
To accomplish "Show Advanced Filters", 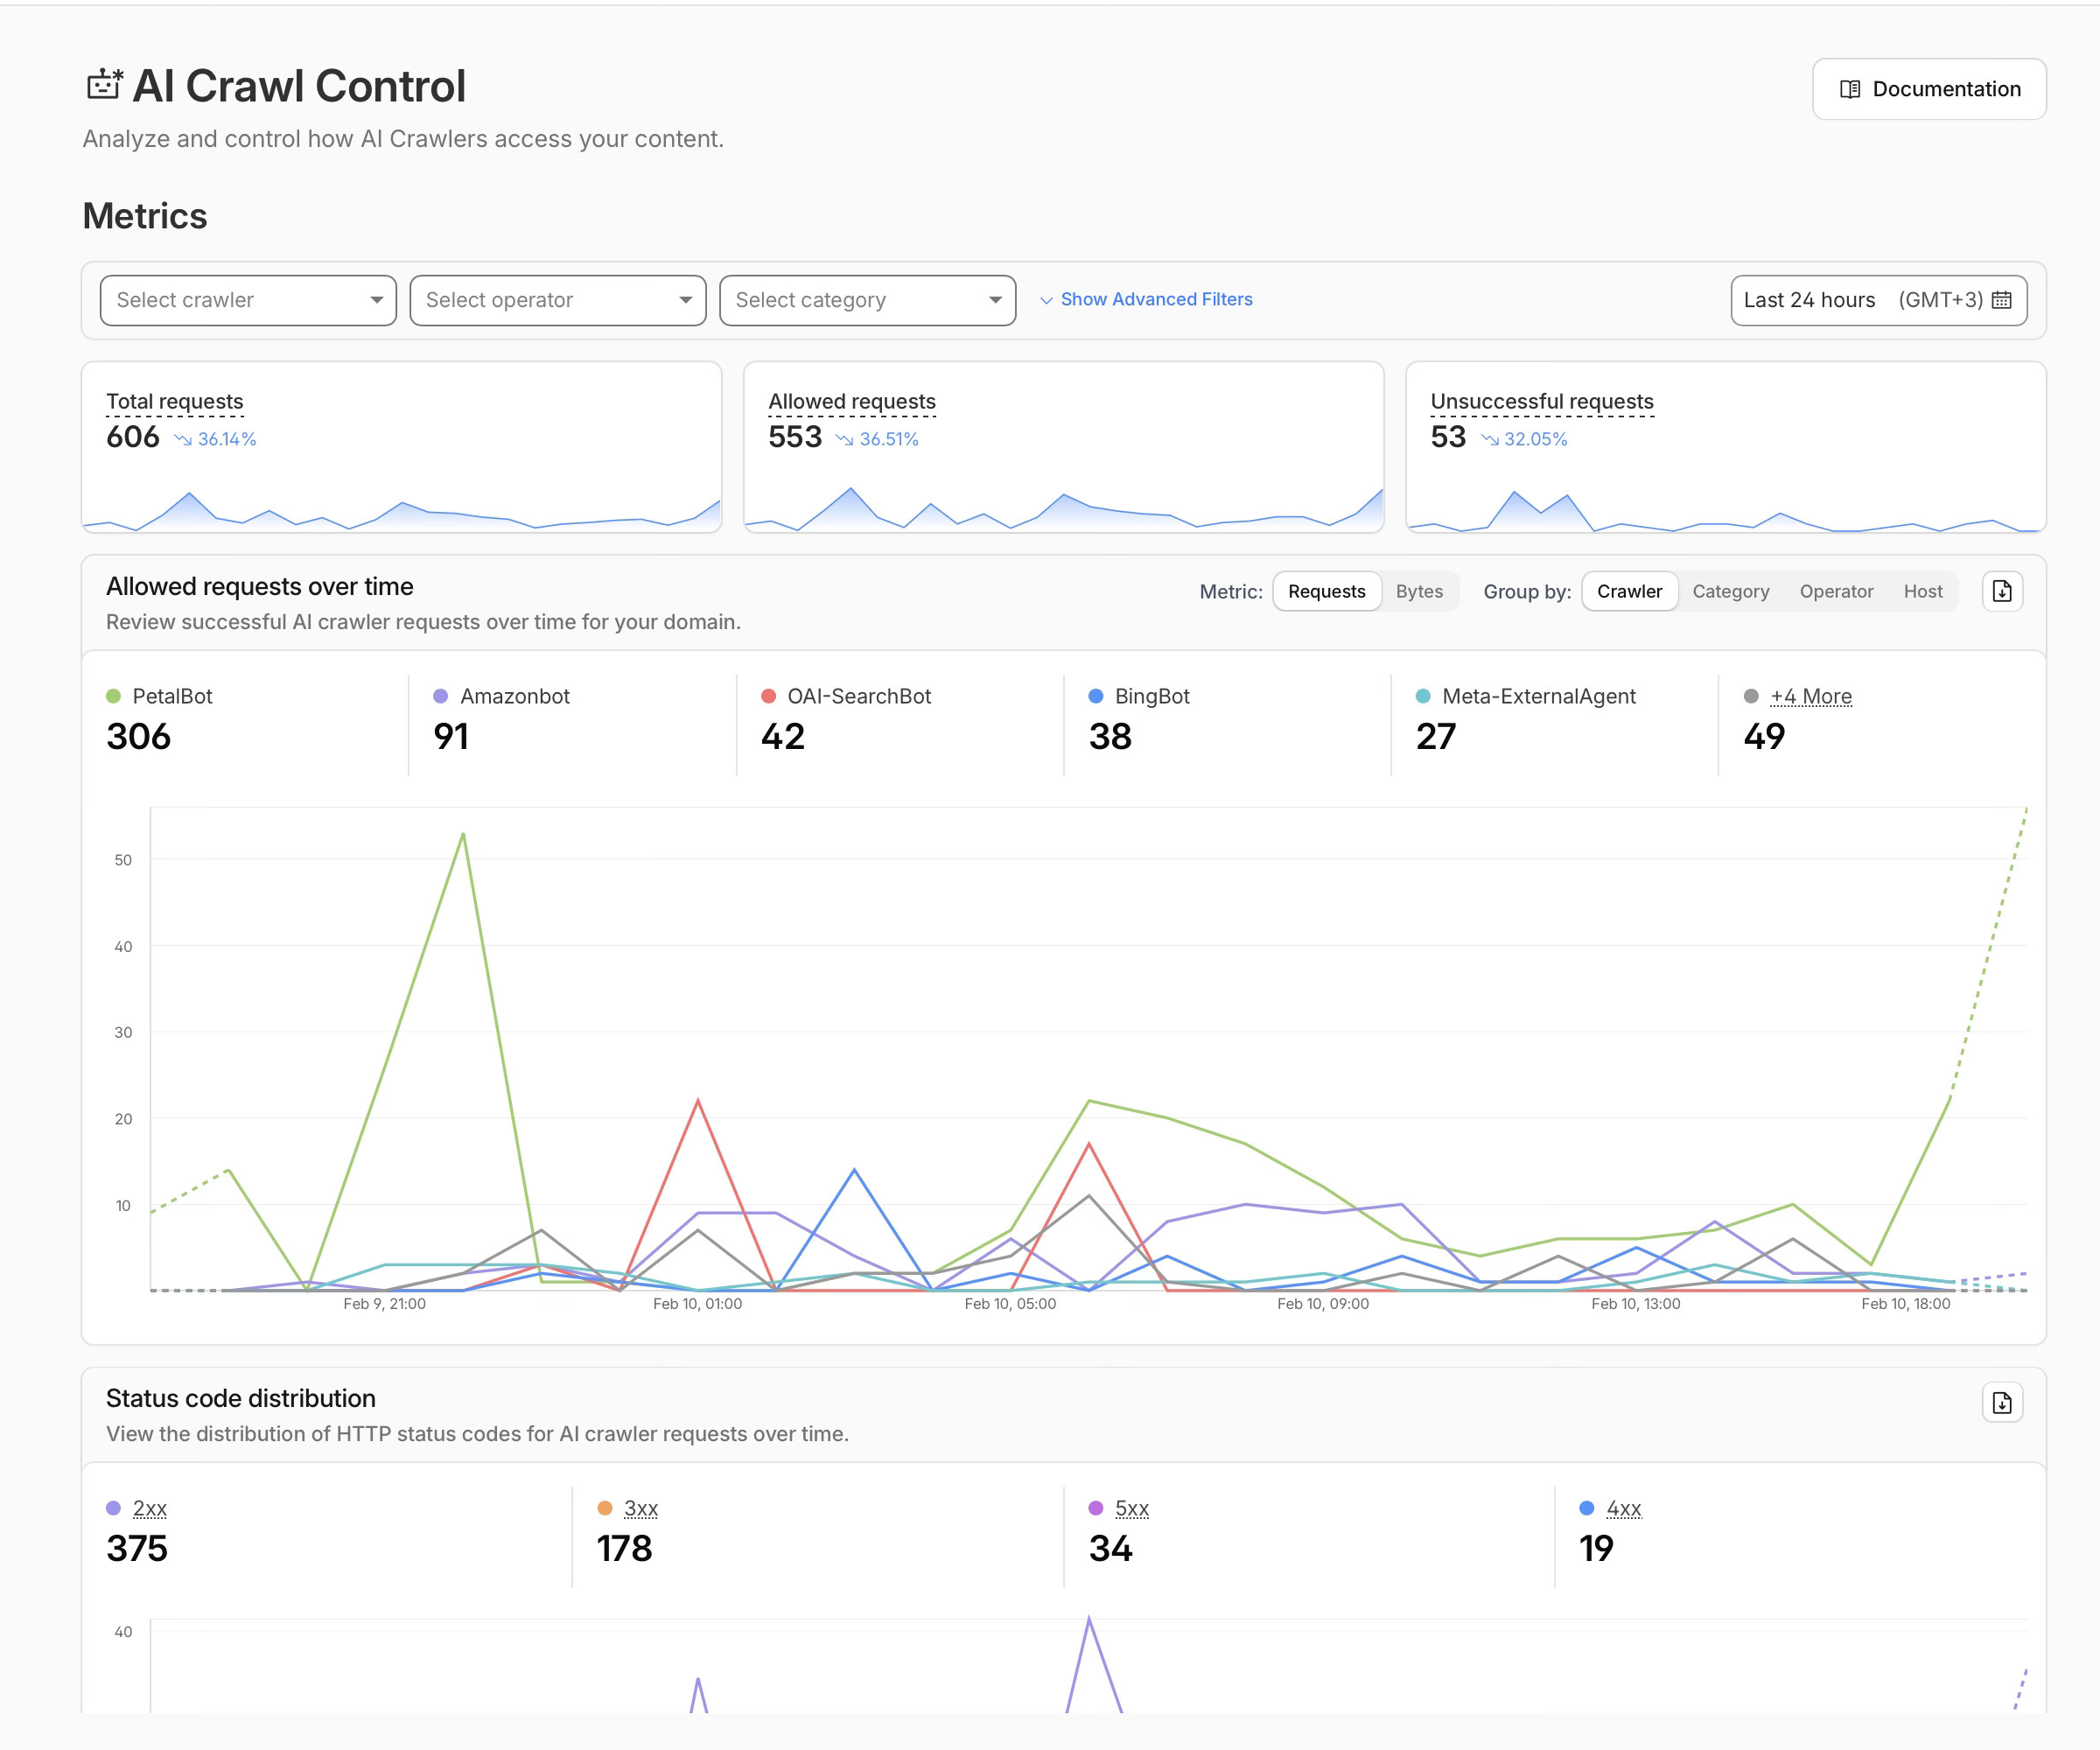I will click(1156, 299).
